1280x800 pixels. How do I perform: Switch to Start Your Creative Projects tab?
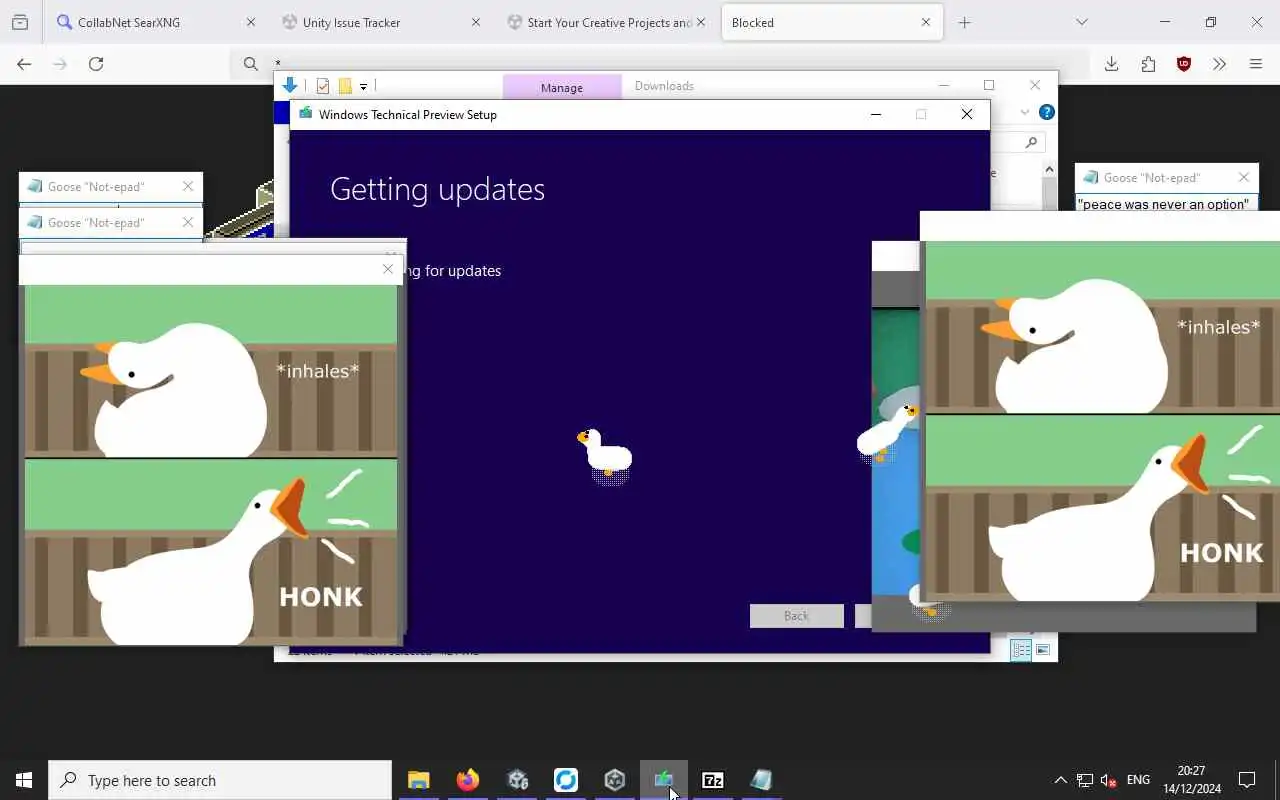(605, 22)
